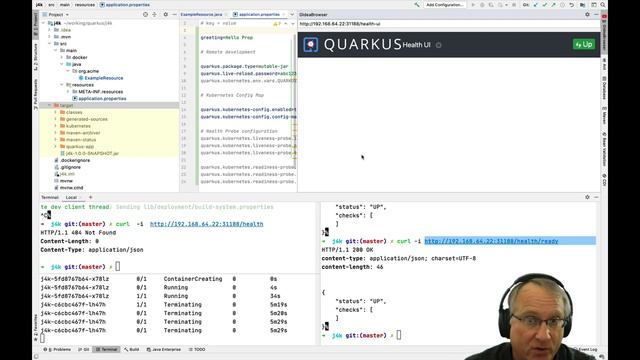
Task: Toggle the Structure side tool window button
Action: click(36, 57)
